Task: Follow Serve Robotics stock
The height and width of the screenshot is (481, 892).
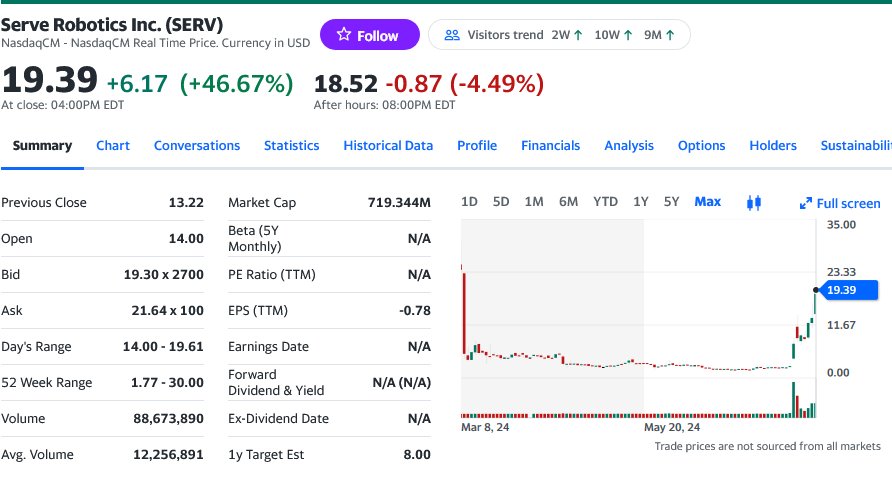Action: click(370, 35)
